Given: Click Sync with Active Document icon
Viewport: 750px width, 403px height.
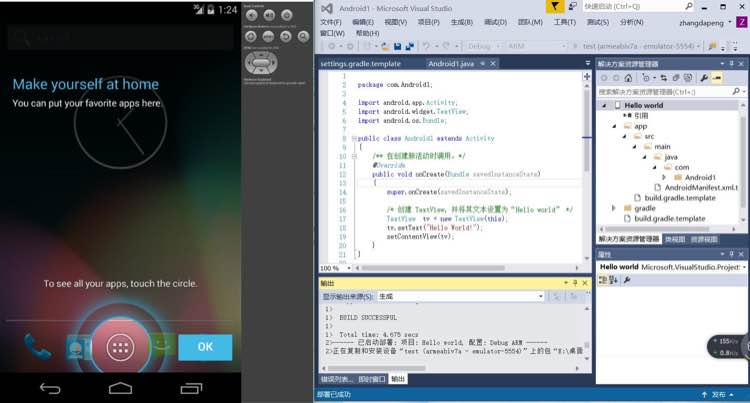Looking at the screenshot, I should 663,78.
